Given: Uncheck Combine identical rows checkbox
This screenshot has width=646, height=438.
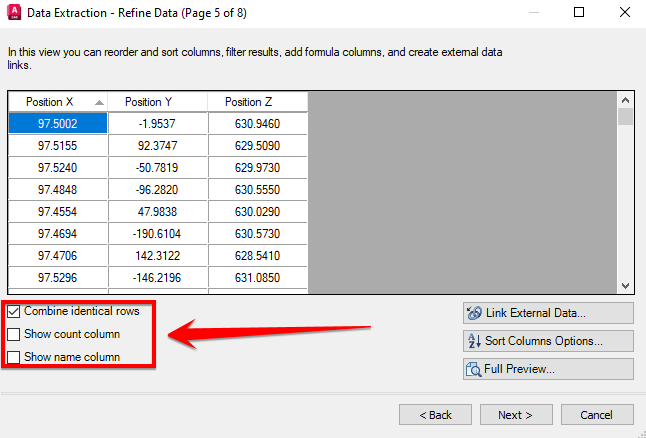Looking at the screenshot, I should [x=14, y=312].
